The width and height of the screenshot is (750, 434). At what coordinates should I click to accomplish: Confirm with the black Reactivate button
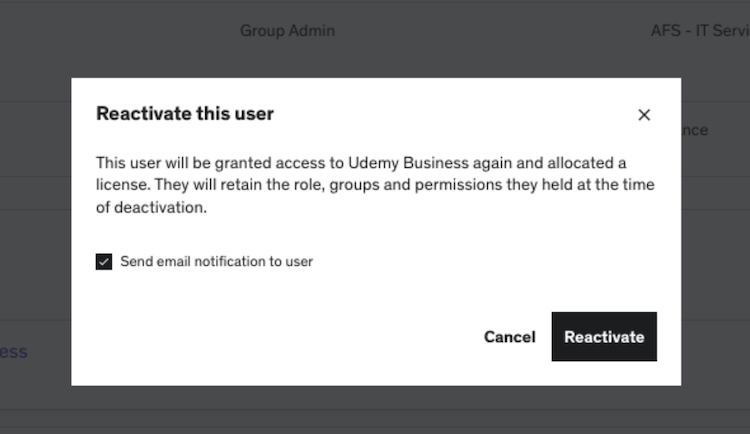604,337
